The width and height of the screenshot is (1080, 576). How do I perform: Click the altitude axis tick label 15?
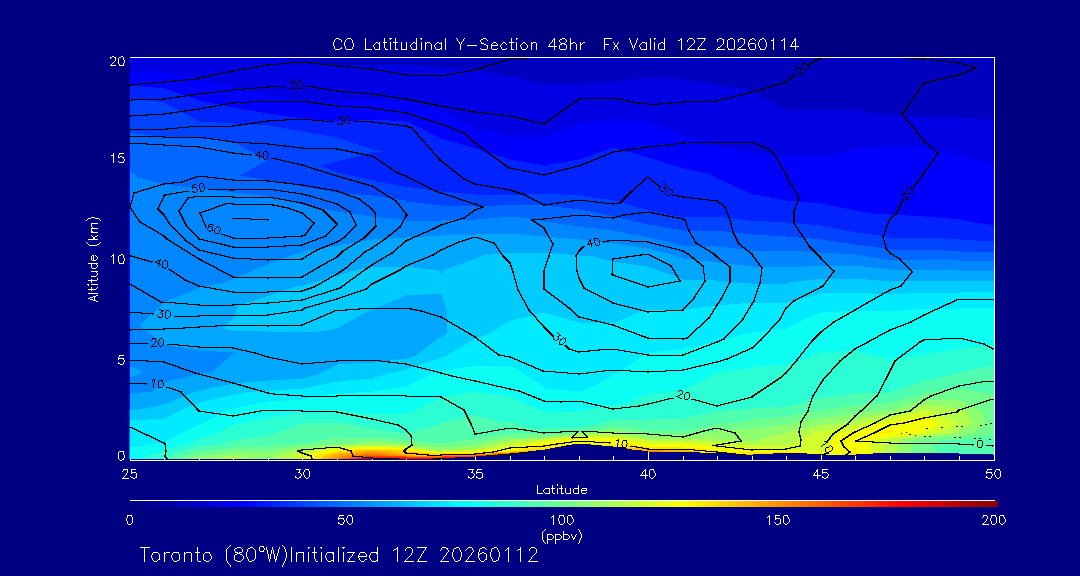coord(117,158)
